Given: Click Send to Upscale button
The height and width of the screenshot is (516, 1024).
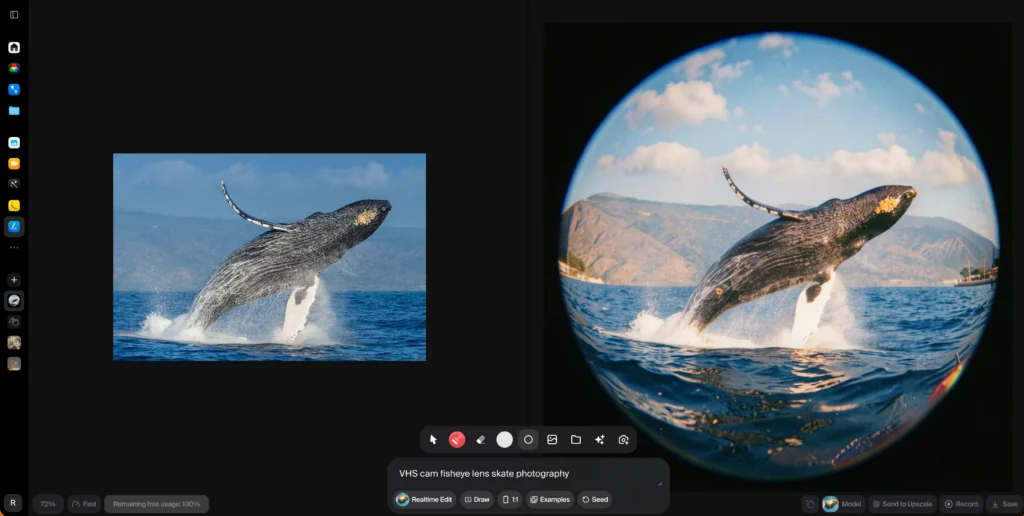Looking at the screenshot, I should coord(903,504).
